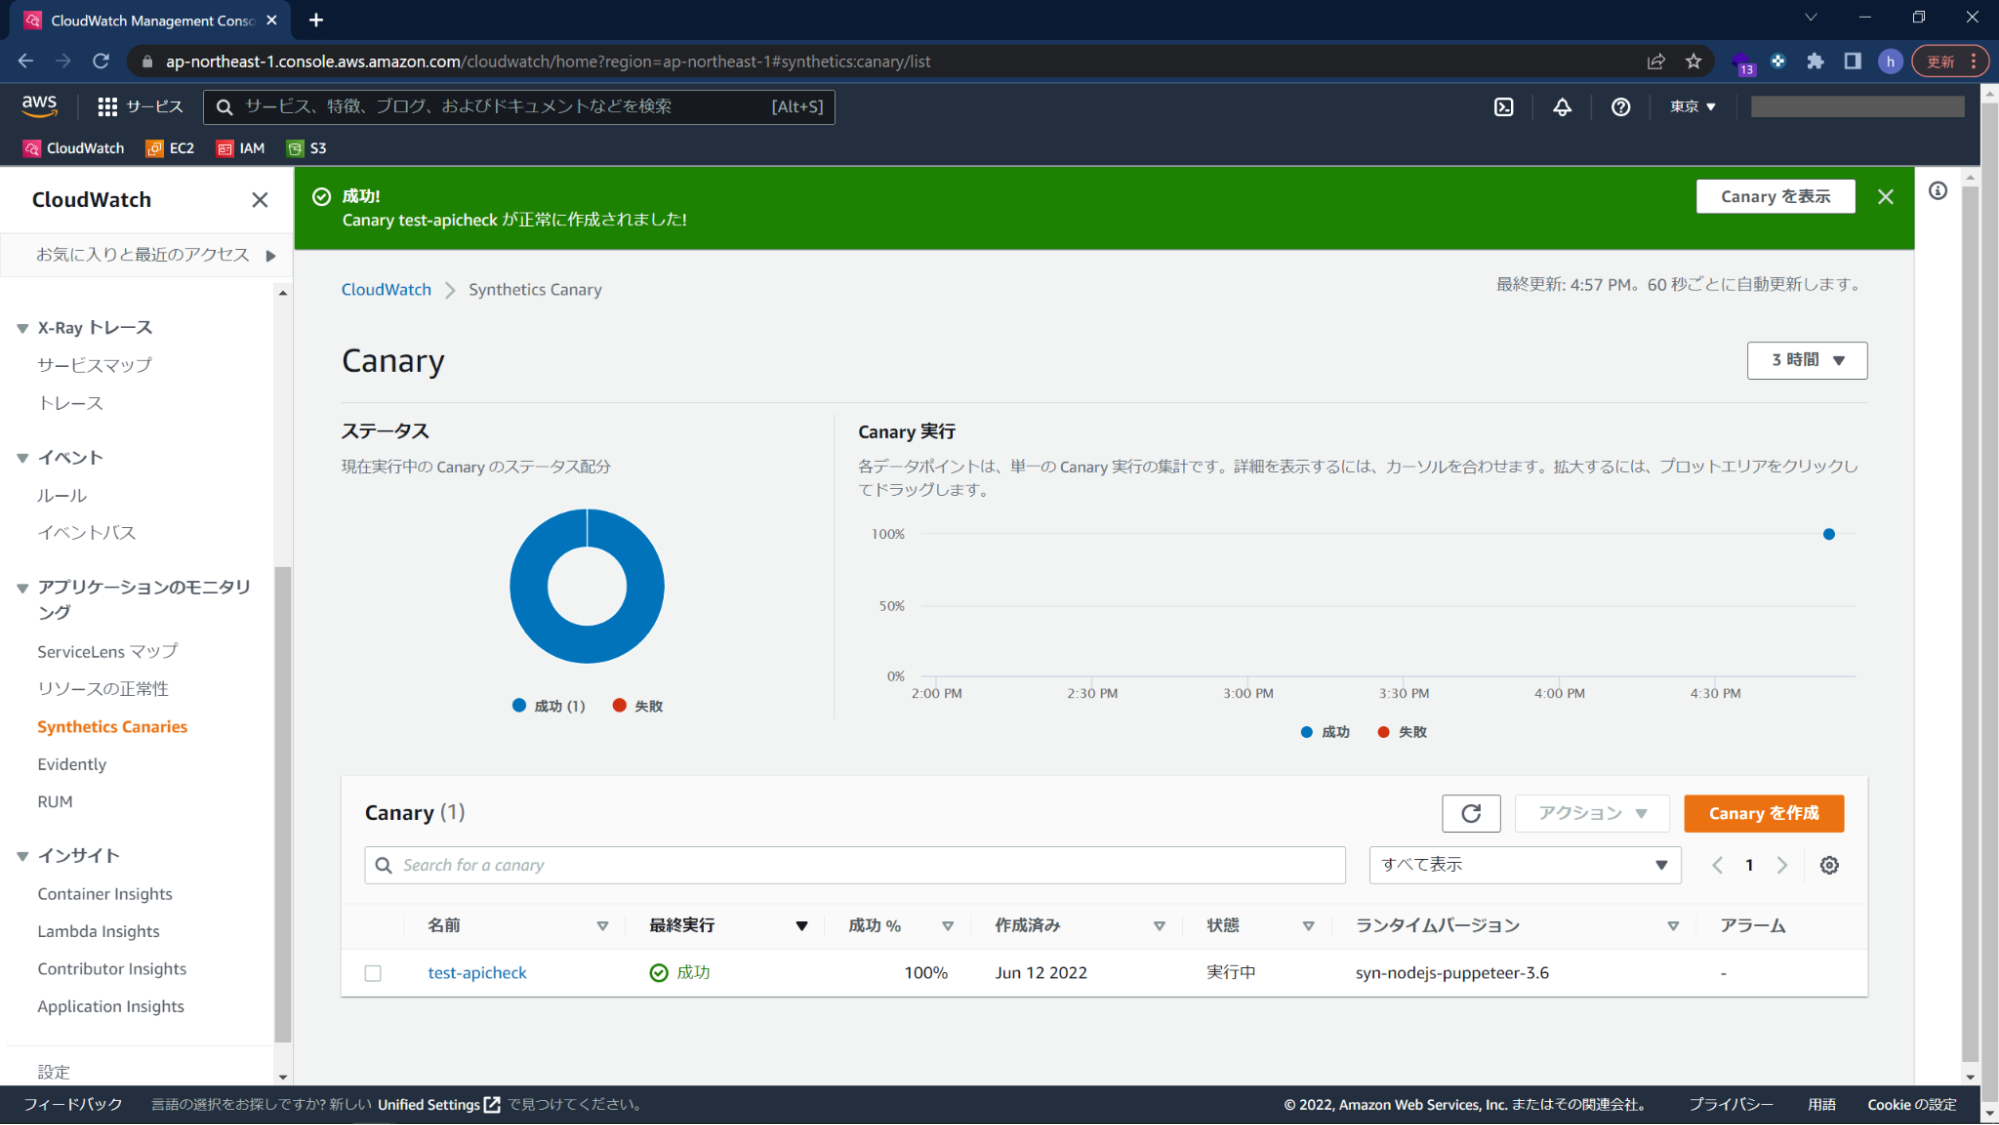
Task: Sort table by 作成済み column
Action: pos(1159,927)
